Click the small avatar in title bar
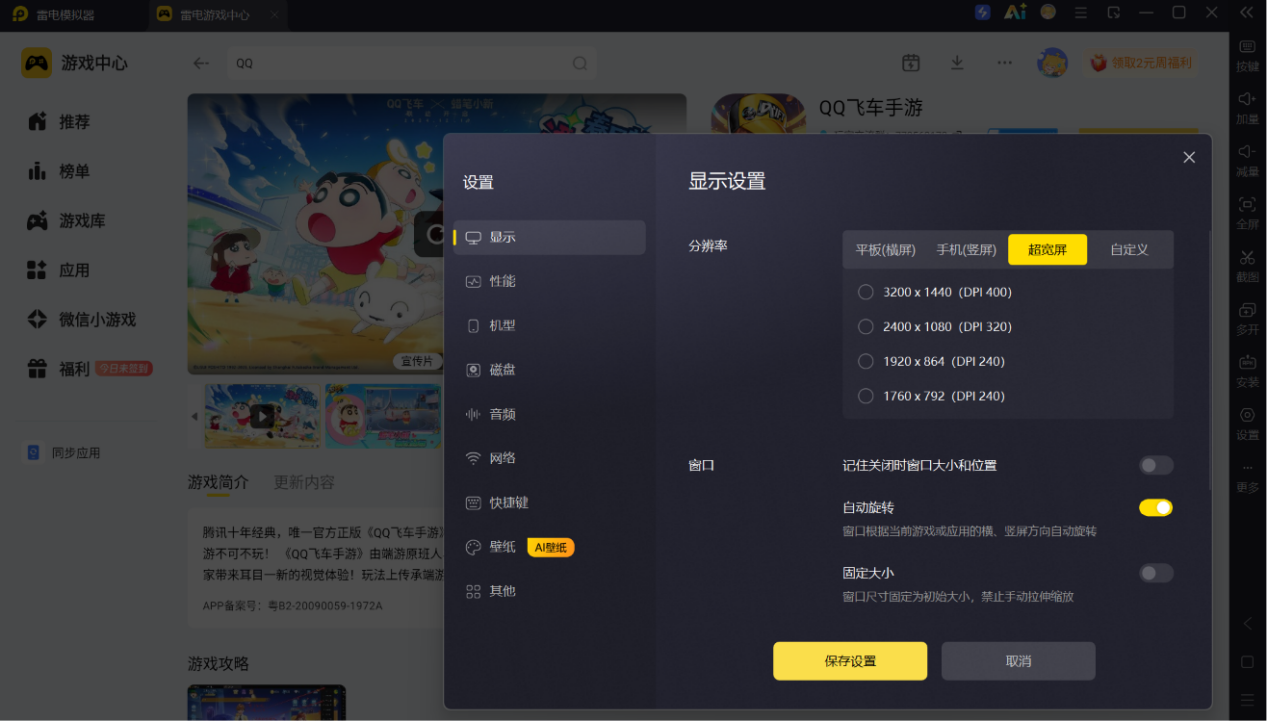This screenshot has height=721, width=1267. coord(1048,12)
